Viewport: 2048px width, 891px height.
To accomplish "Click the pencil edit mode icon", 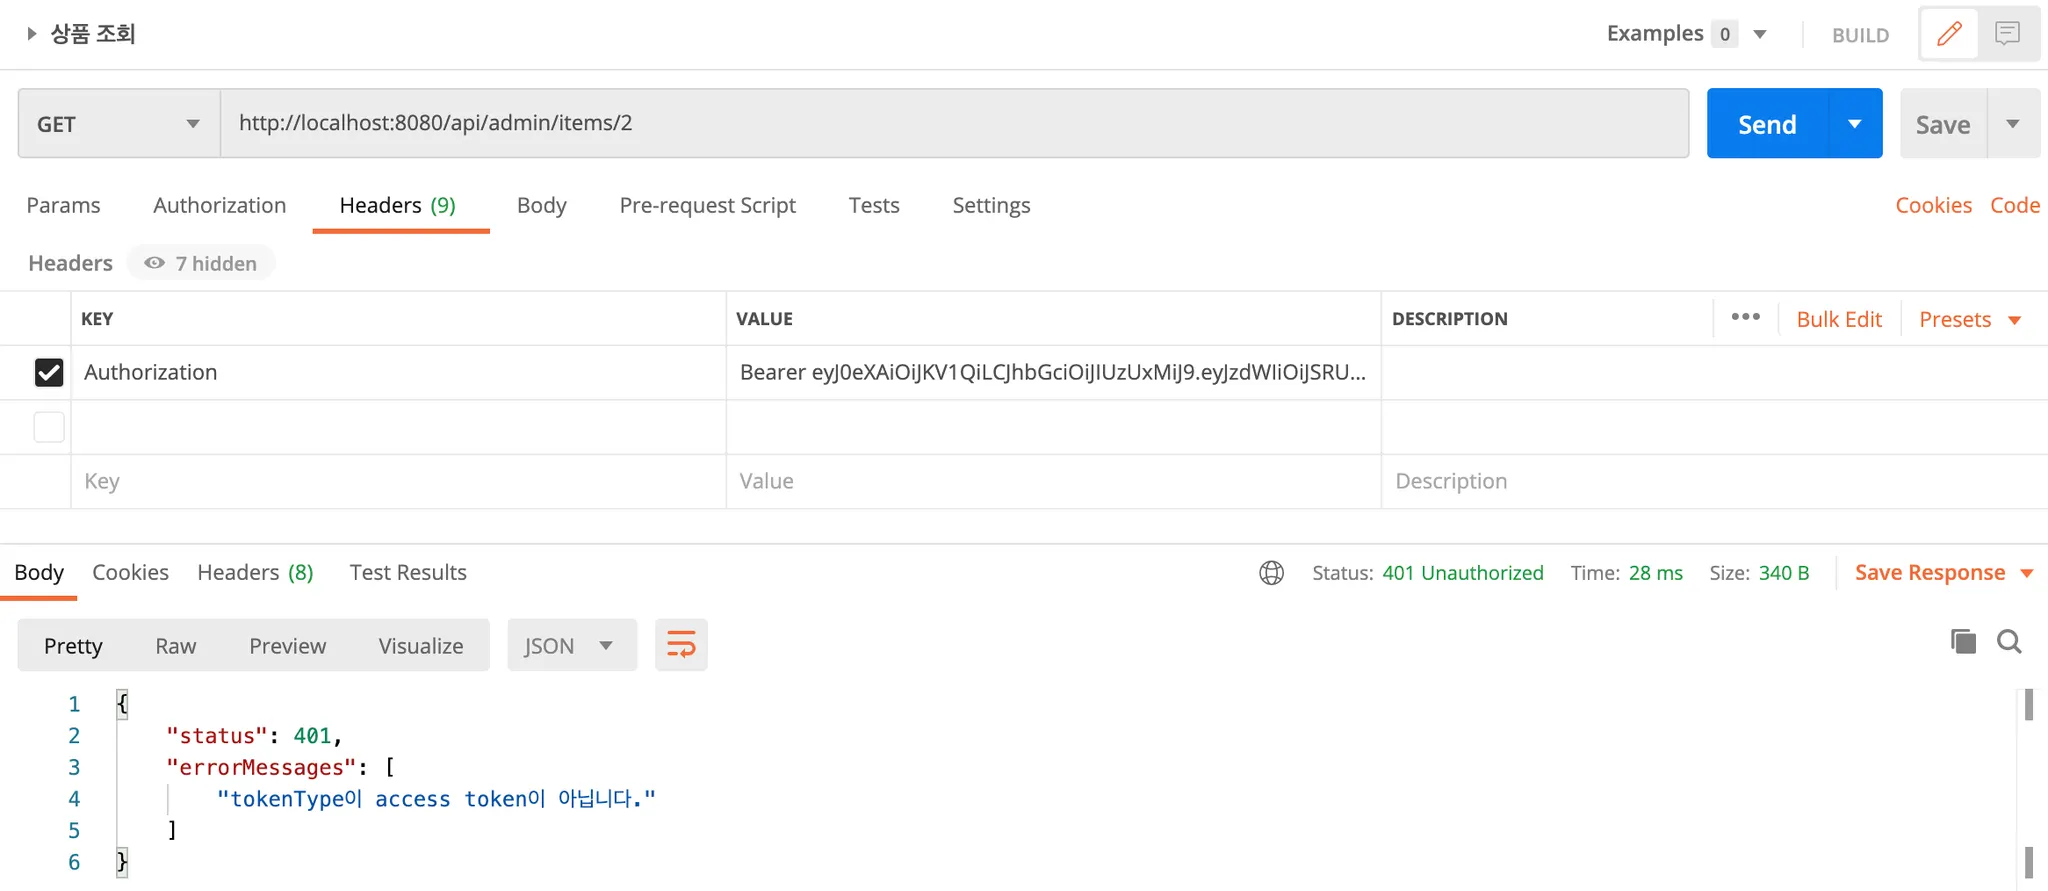I will pos(1949,34).
